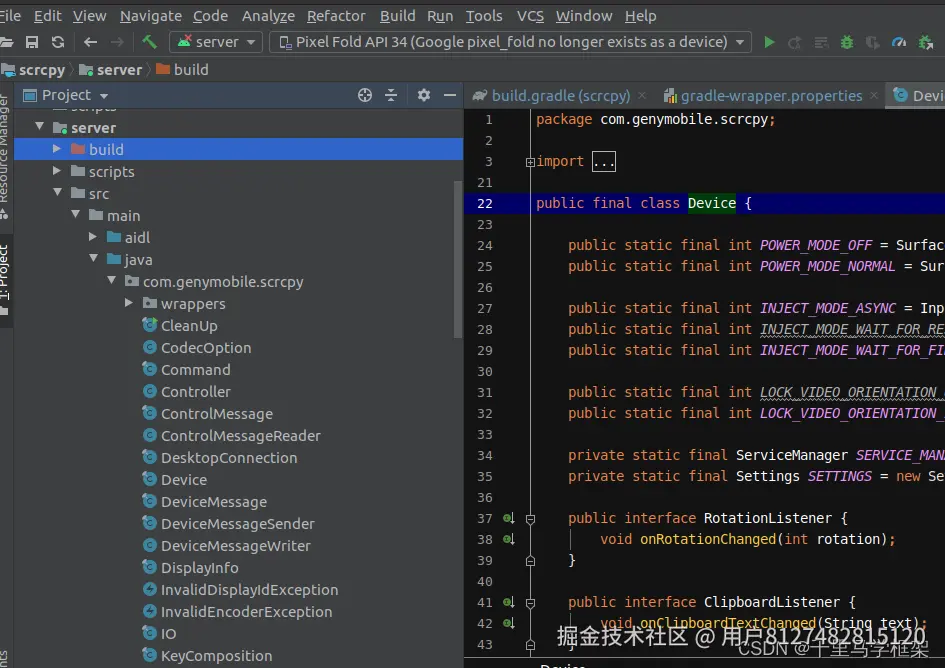The height and width of the screenshot is (668, 945).
Task: Open the Edit menu
Action: click(48, 16)
